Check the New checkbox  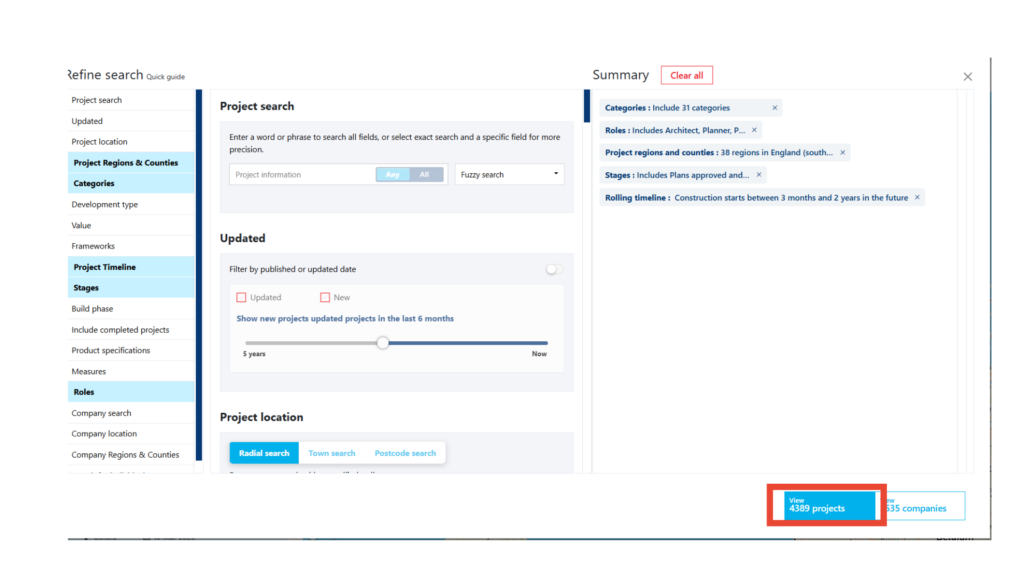pos(325,298)
